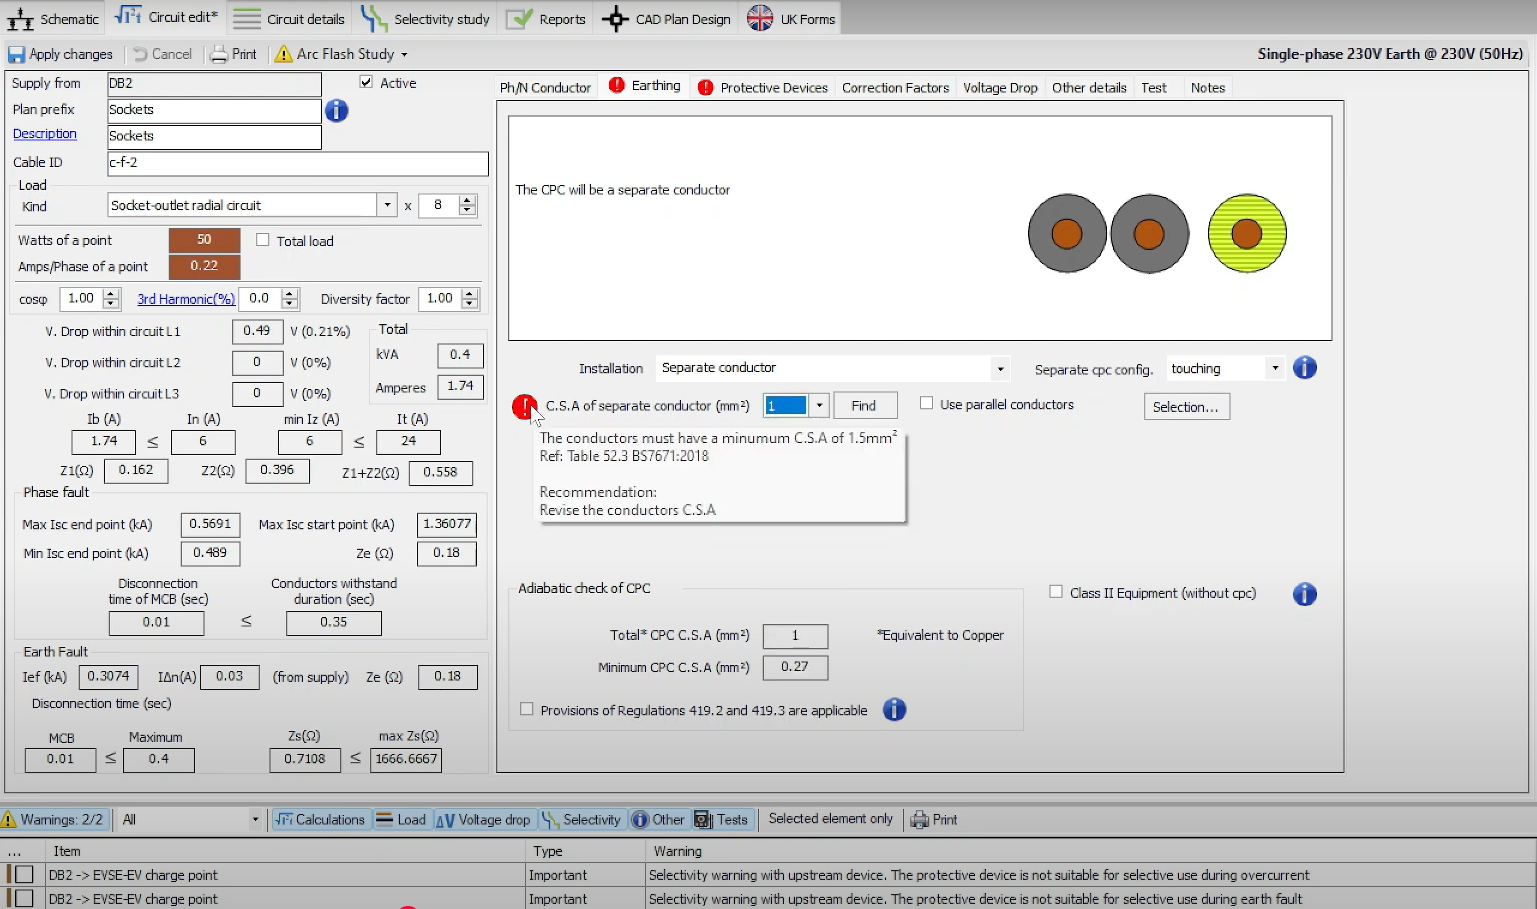
Task: Enable the Total load checkbox
Action: click(263, 240)
